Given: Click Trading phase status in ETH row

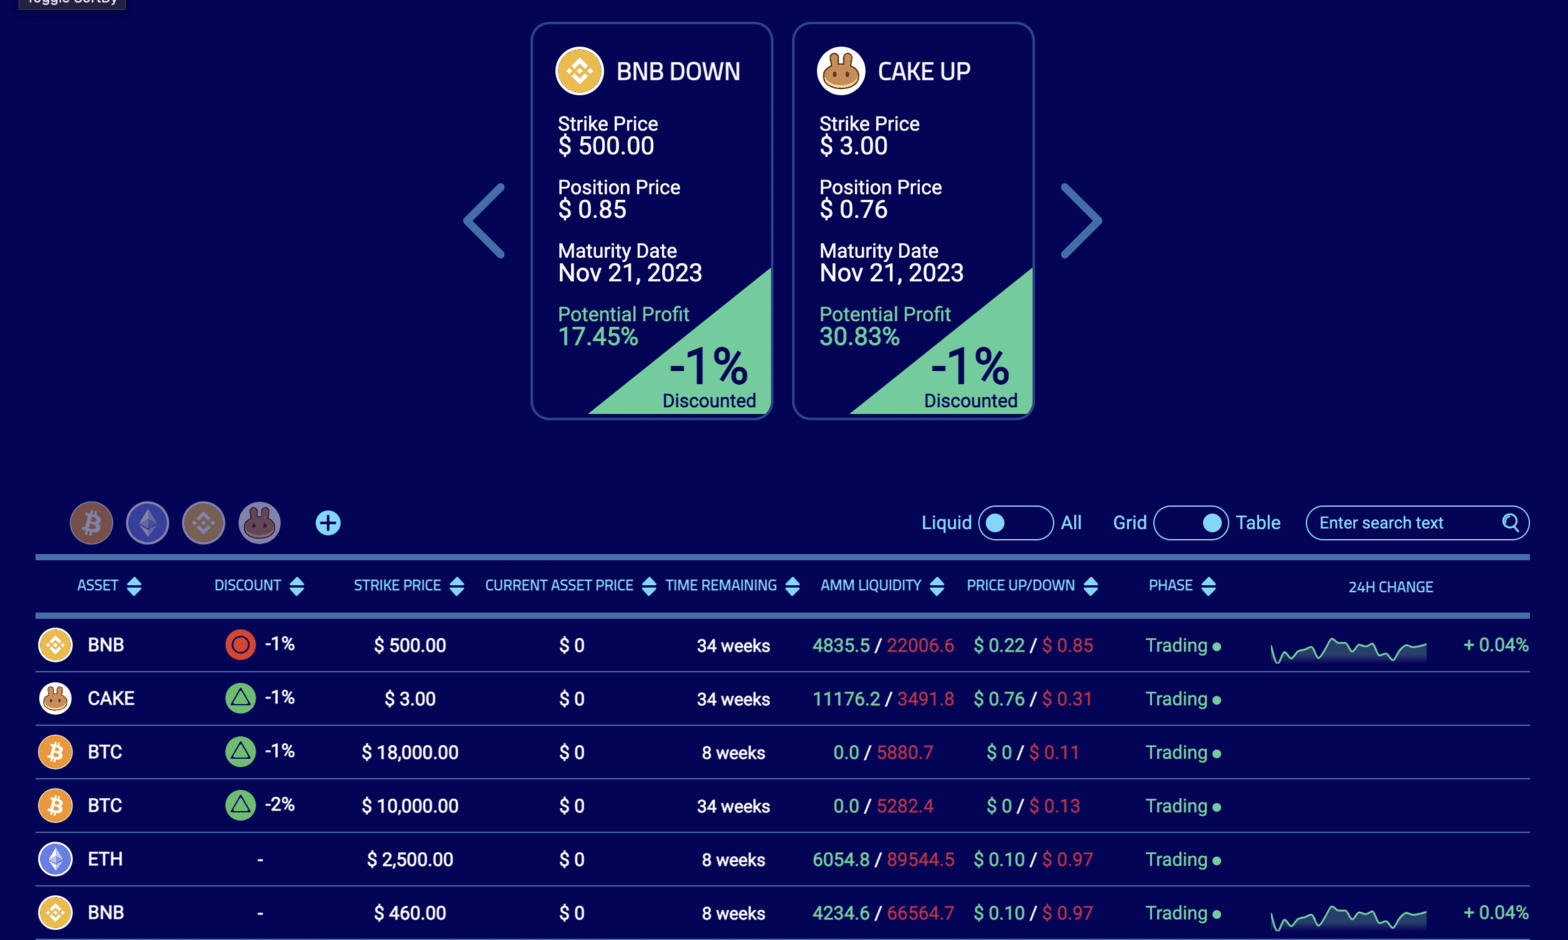Looking at the screenshot, I should click(1183, 859).
